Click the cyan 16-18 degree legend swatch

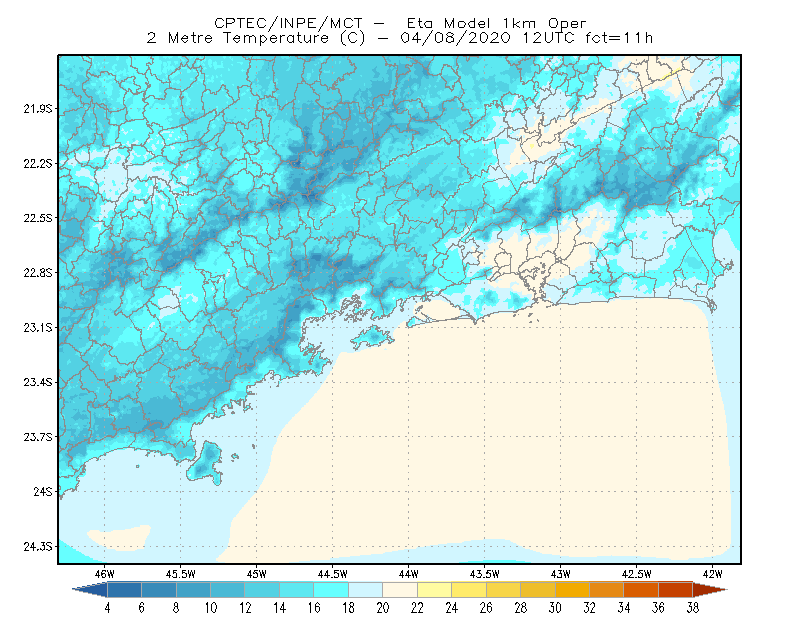click(331, 590)
